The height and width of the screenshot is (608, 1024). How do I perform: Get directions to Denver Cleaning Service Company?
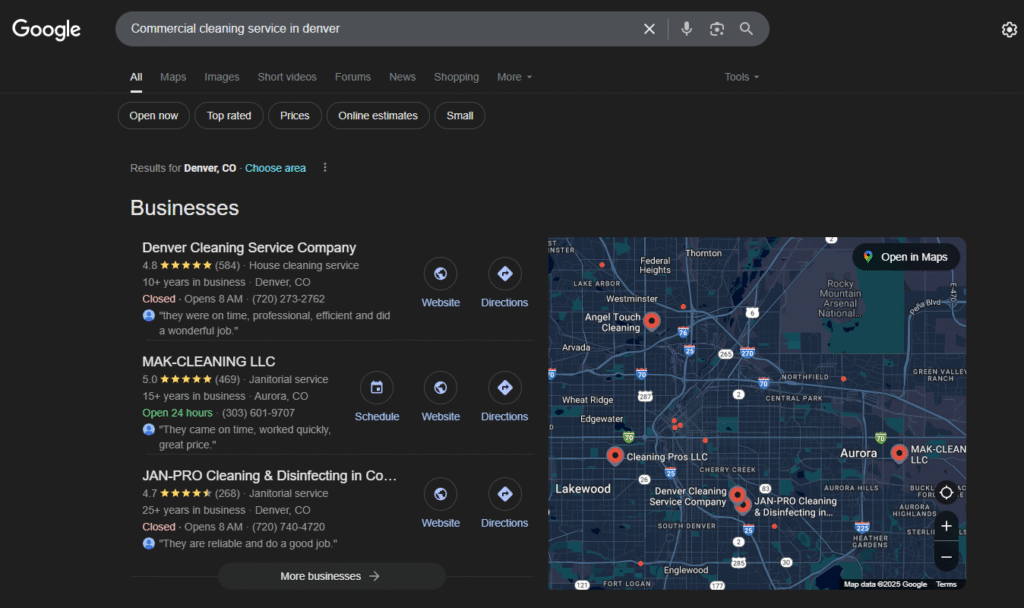click(x=504, y=274)
